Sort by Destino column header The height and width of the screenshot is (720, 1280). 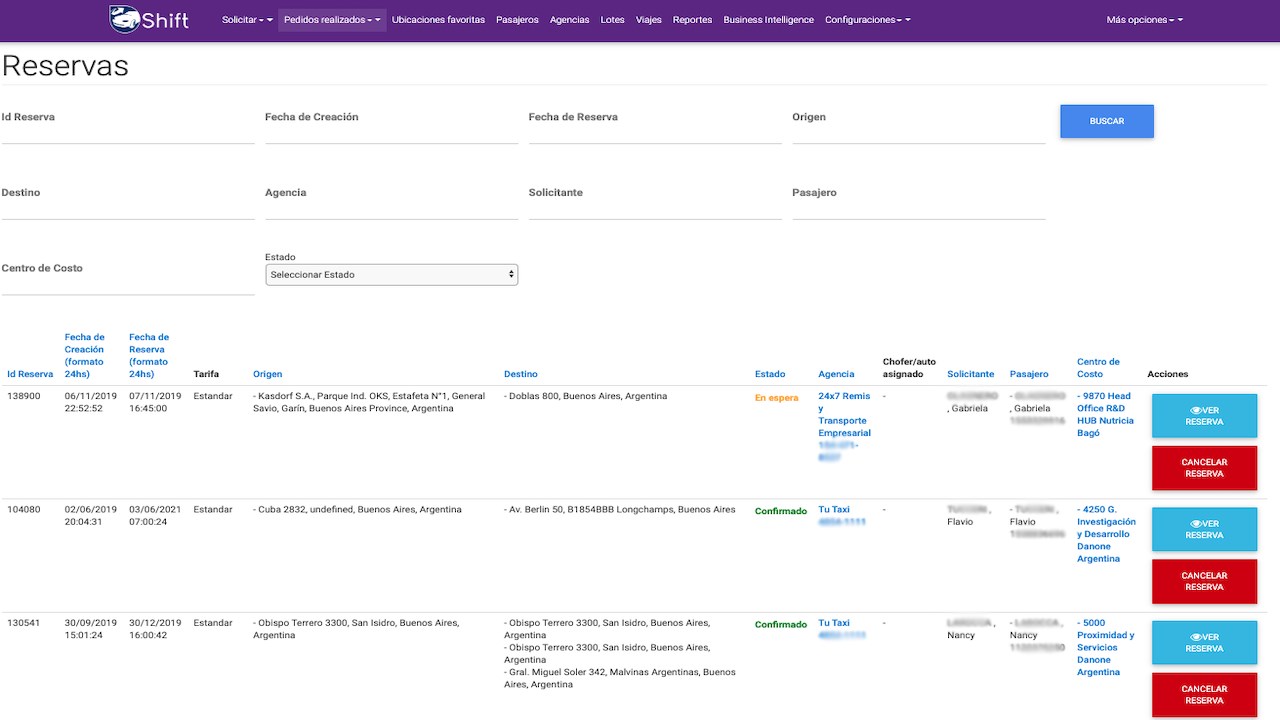(521, 374)
